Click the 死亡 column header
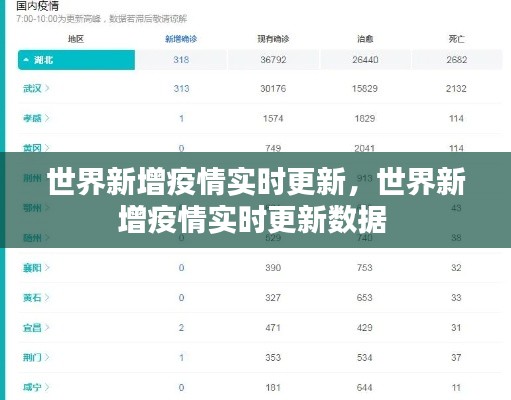The width and height of the screenshot is (511, 400). (x=456, y=39)
